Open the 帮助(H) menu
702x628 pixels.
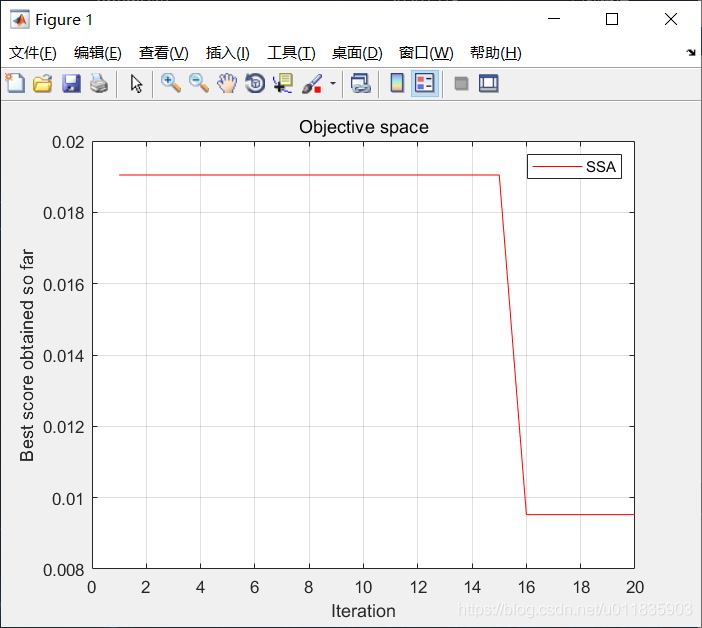[496, 53]
